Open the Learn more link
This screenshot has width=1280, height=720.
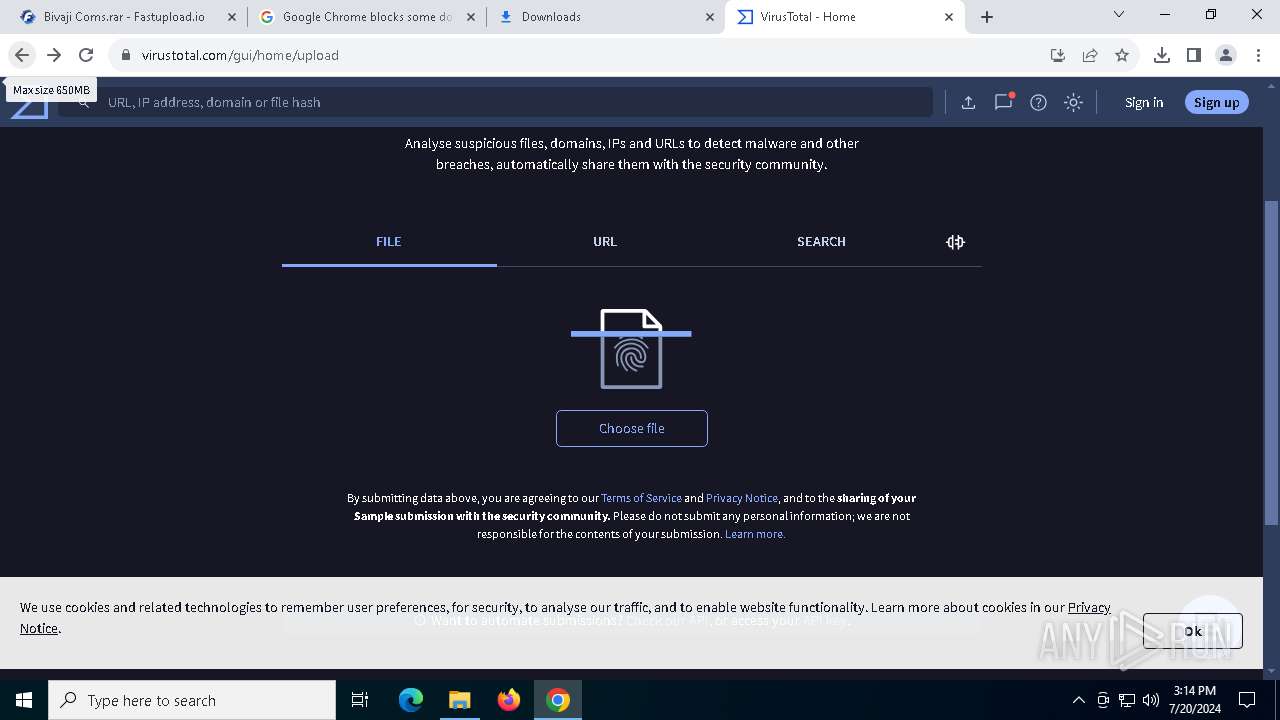coord(755,534)
